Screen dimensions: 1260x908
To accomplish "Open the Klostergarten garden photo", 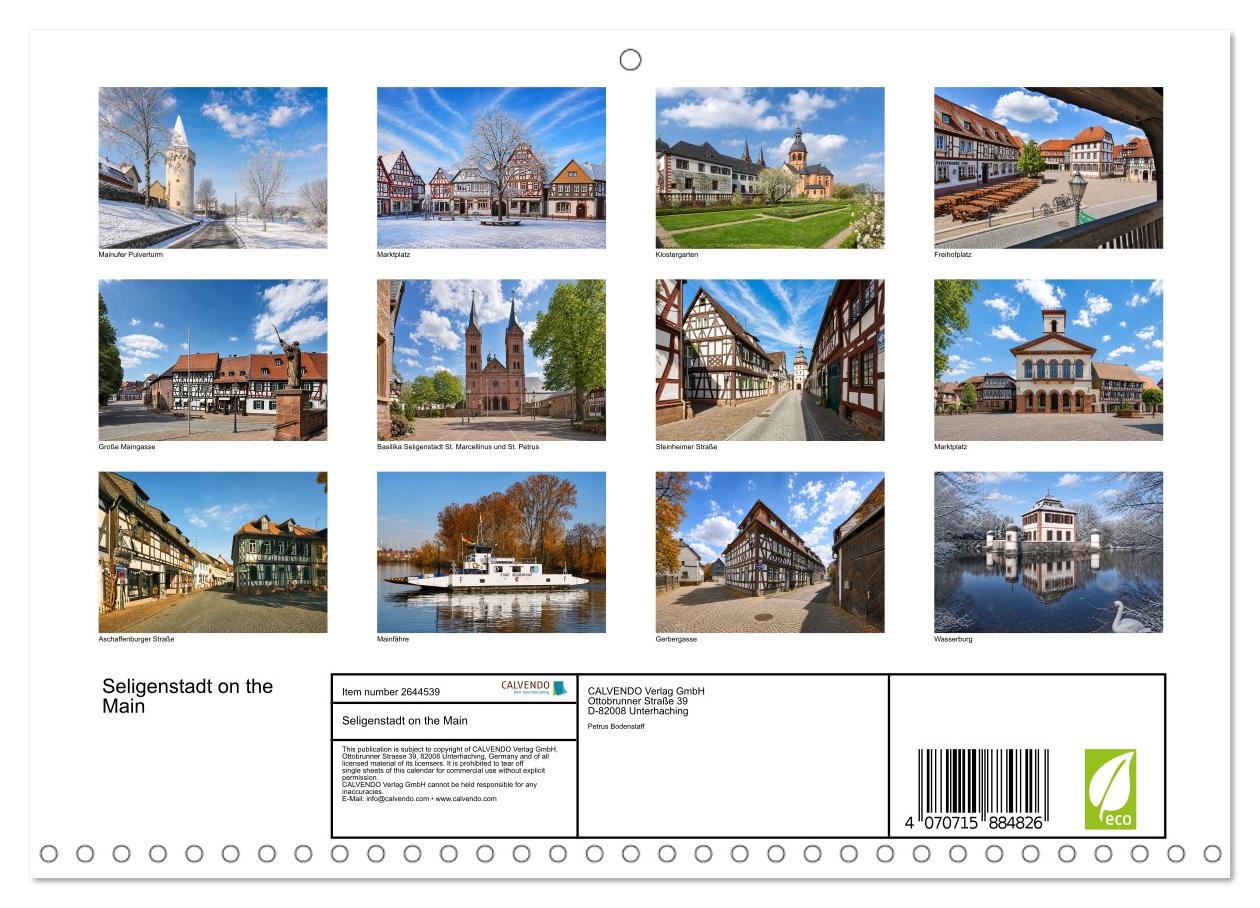I will click(770, 168).
